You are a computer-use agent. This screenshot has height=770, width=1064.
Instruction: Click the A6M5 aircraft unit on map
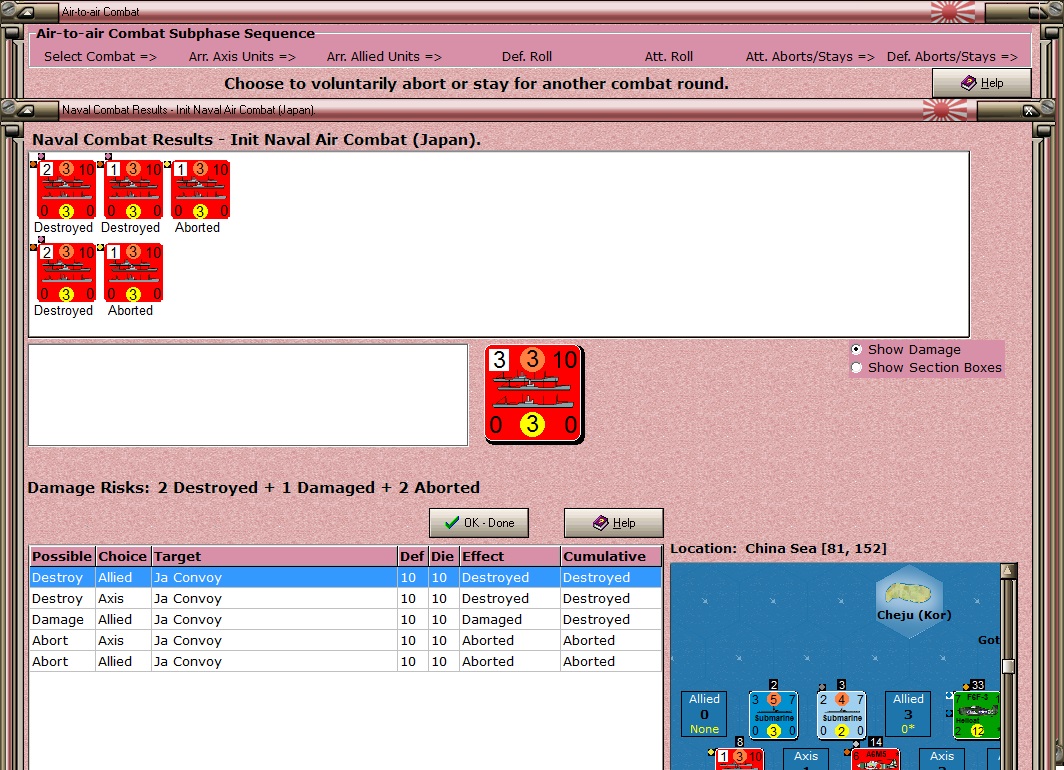click(875, 759)
